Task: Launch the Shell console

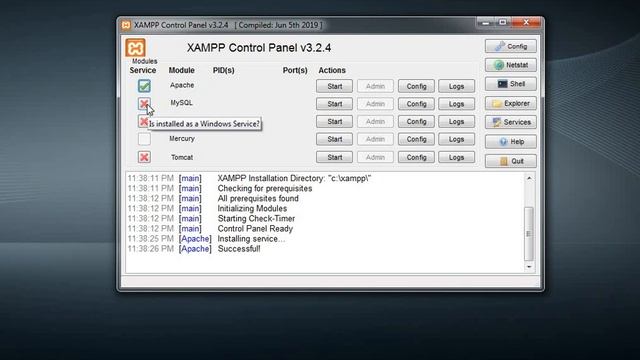Action: tap(511, 84)
